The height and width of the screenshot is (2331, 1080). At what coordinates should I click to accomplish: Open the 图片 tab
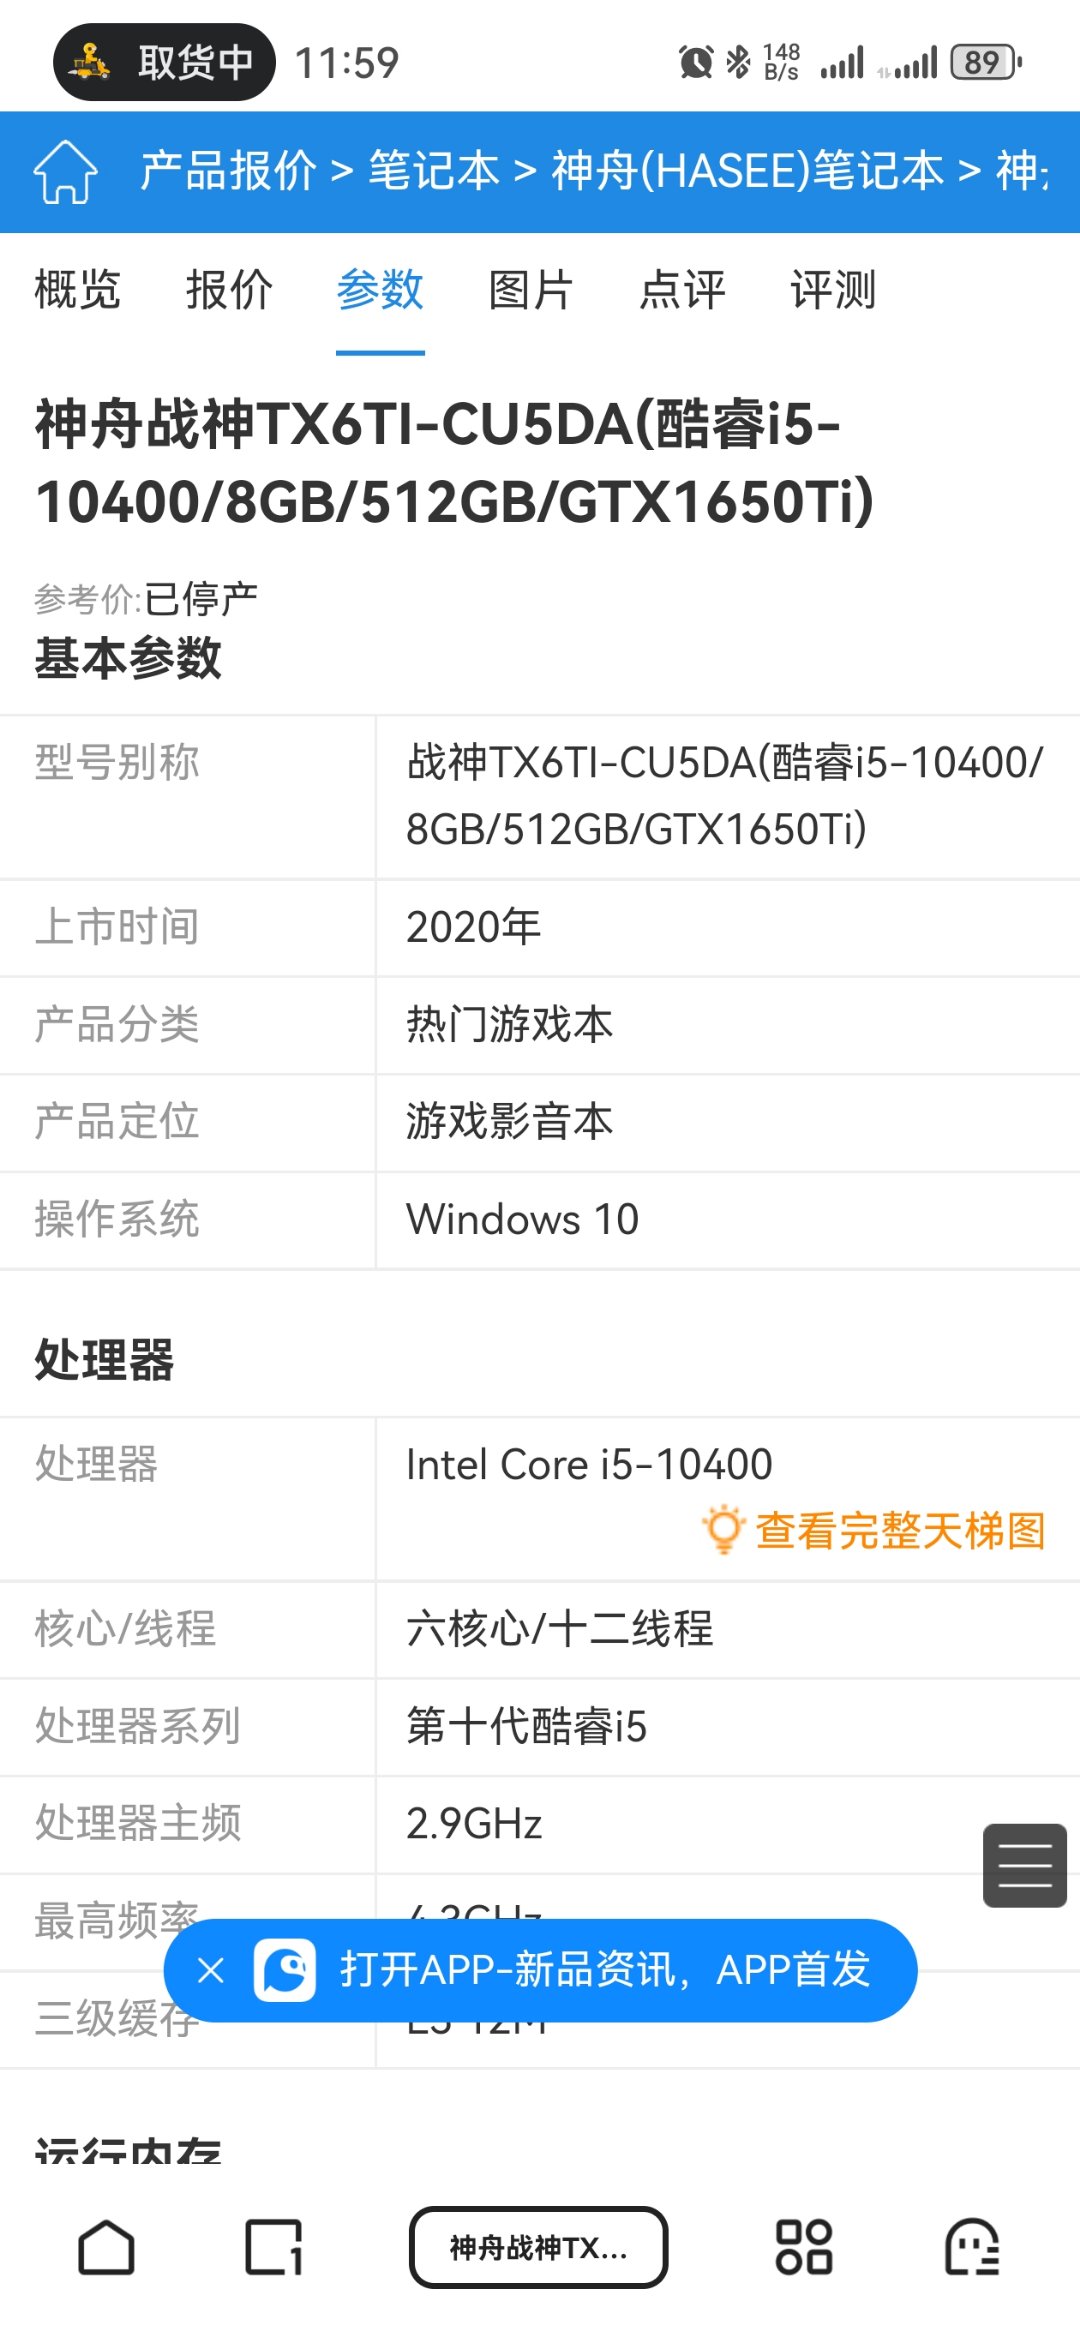coord(531,290)
